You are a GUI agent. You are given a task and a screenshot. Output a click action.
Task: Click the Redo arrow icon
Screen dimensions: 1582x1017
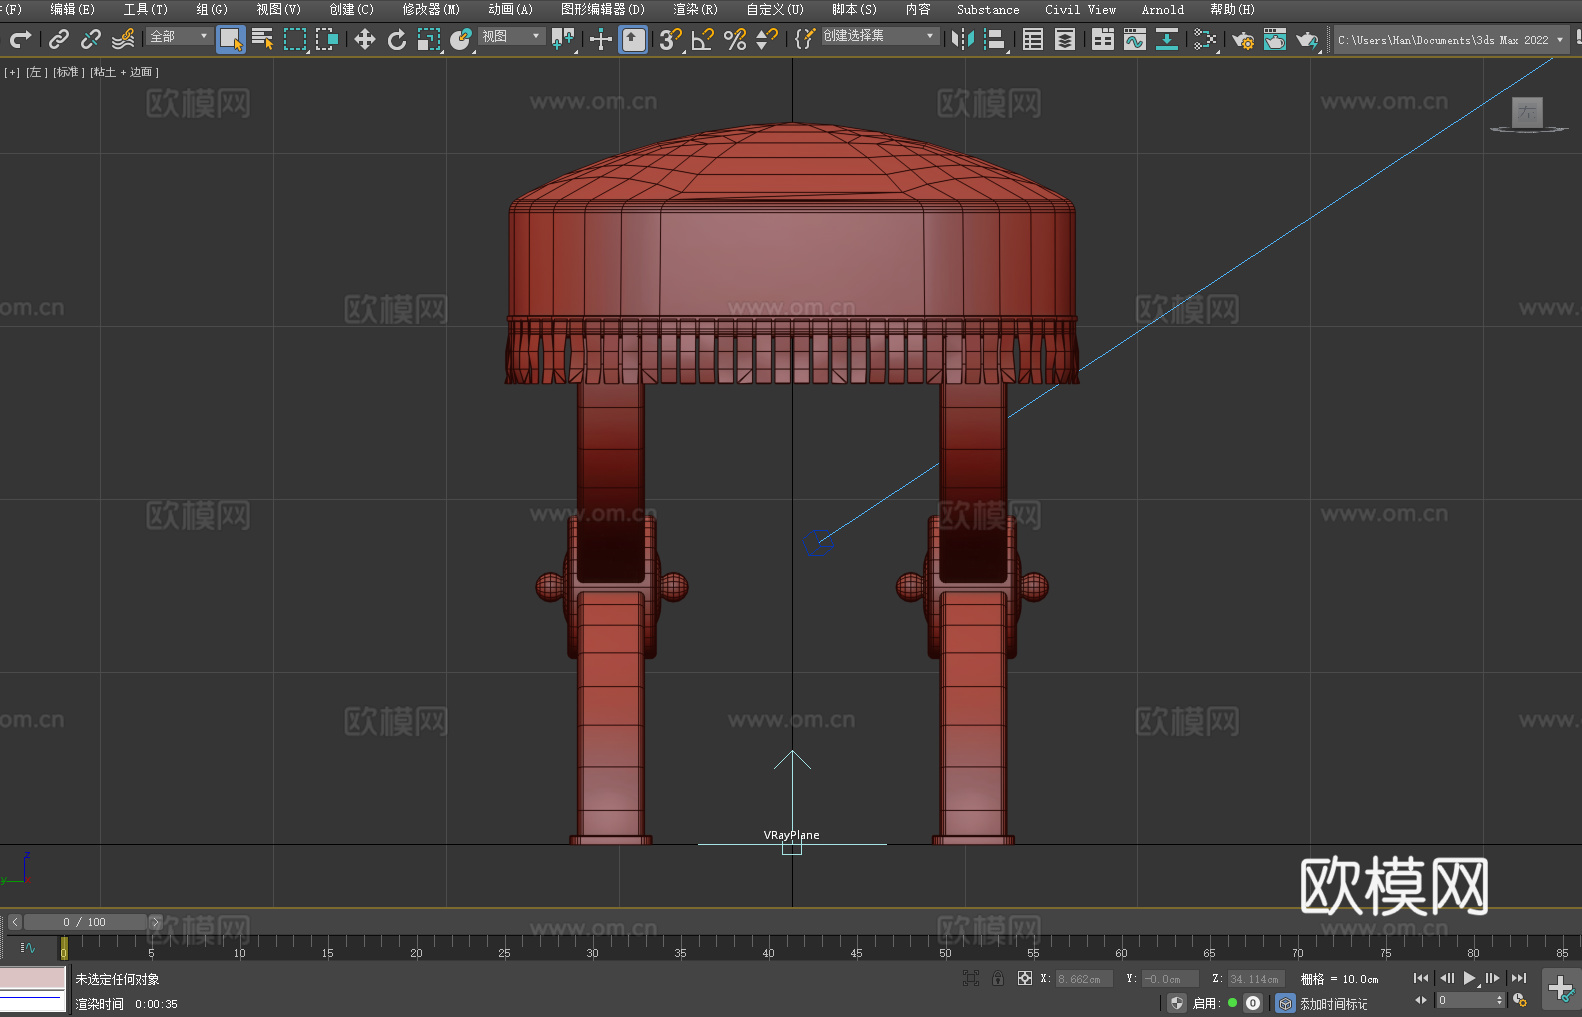[x=20, y=39]
